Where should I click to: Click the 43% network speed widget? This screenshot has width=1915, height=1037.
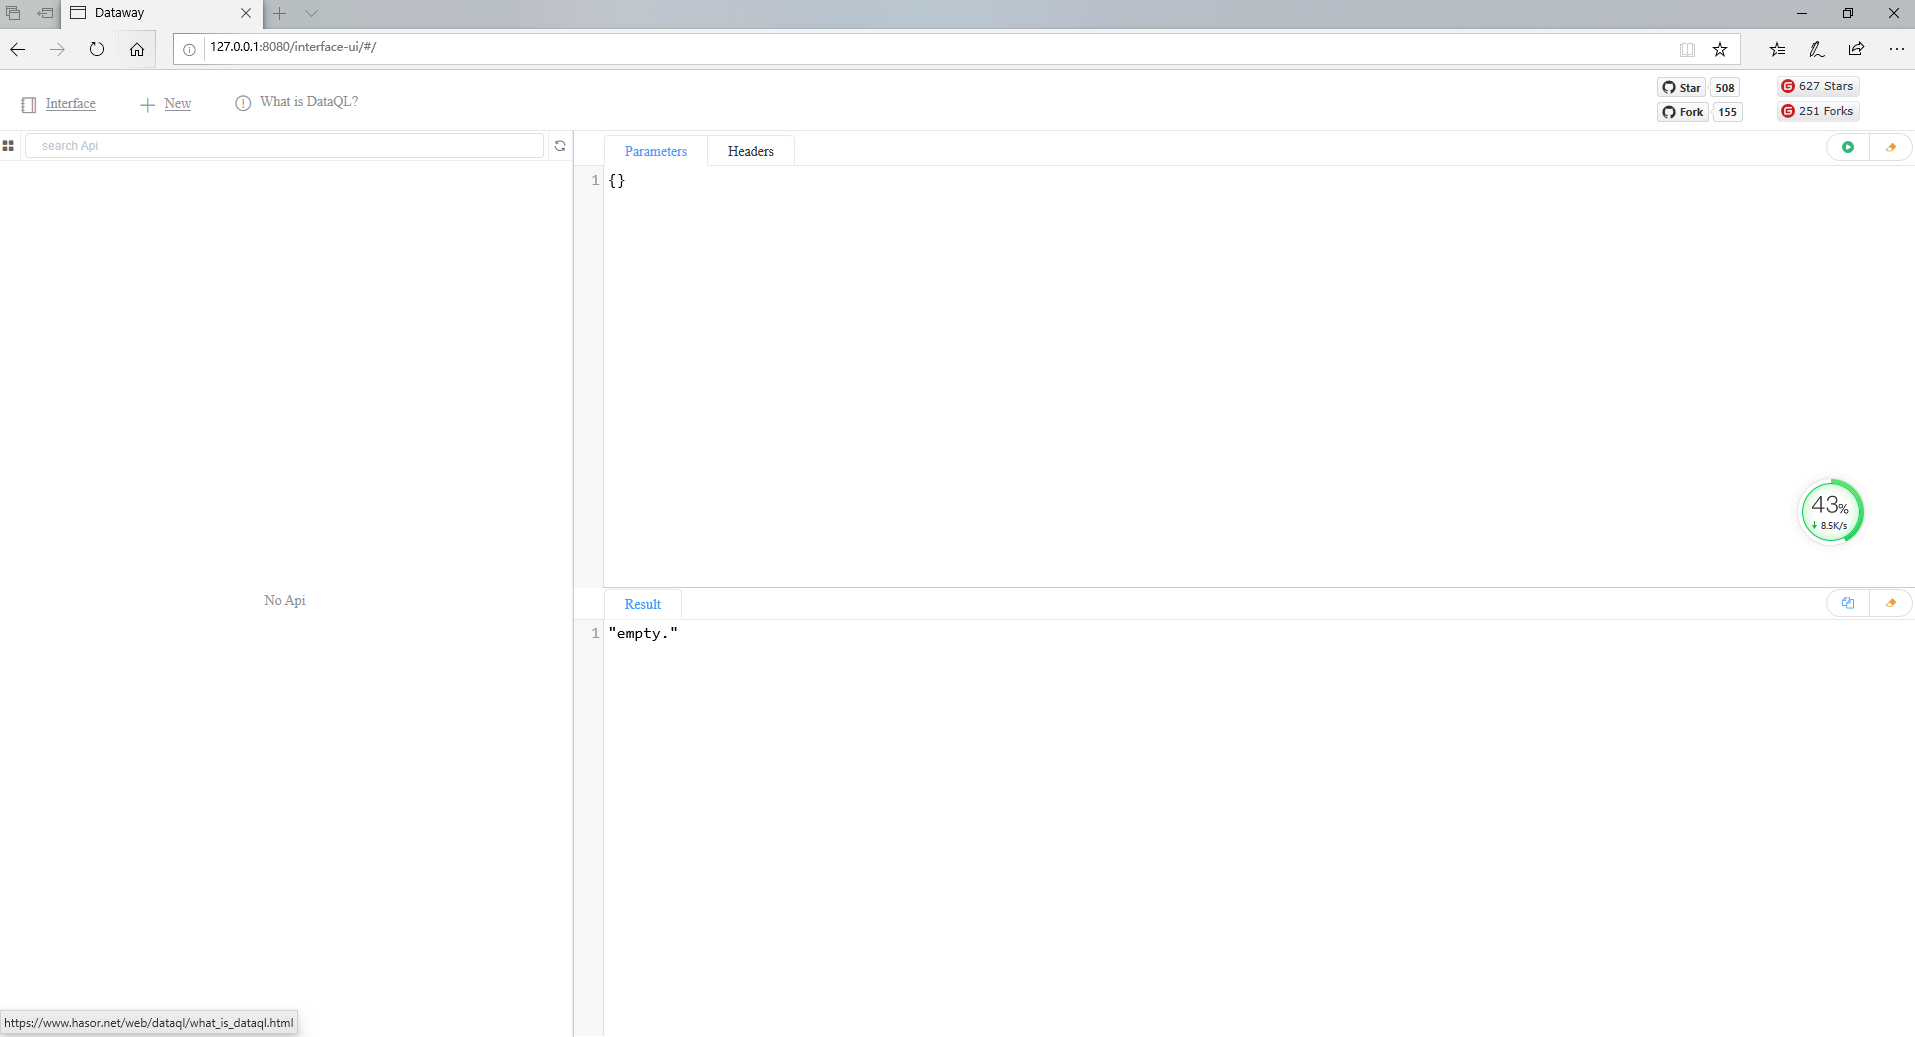(x=1831, y=512)
